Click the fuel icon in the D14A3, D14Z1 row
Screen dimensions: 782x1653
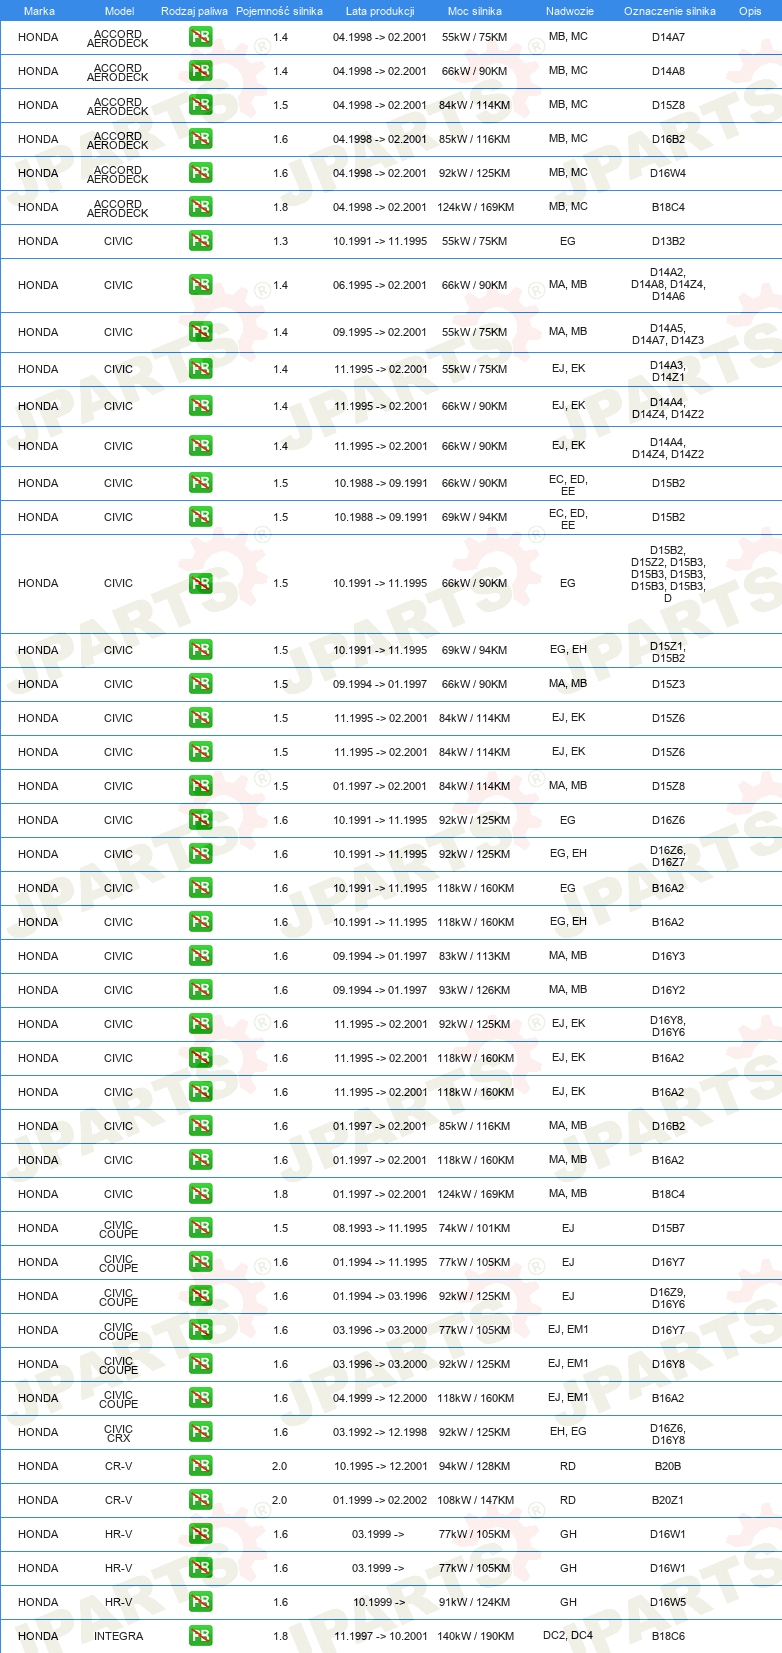200,369
